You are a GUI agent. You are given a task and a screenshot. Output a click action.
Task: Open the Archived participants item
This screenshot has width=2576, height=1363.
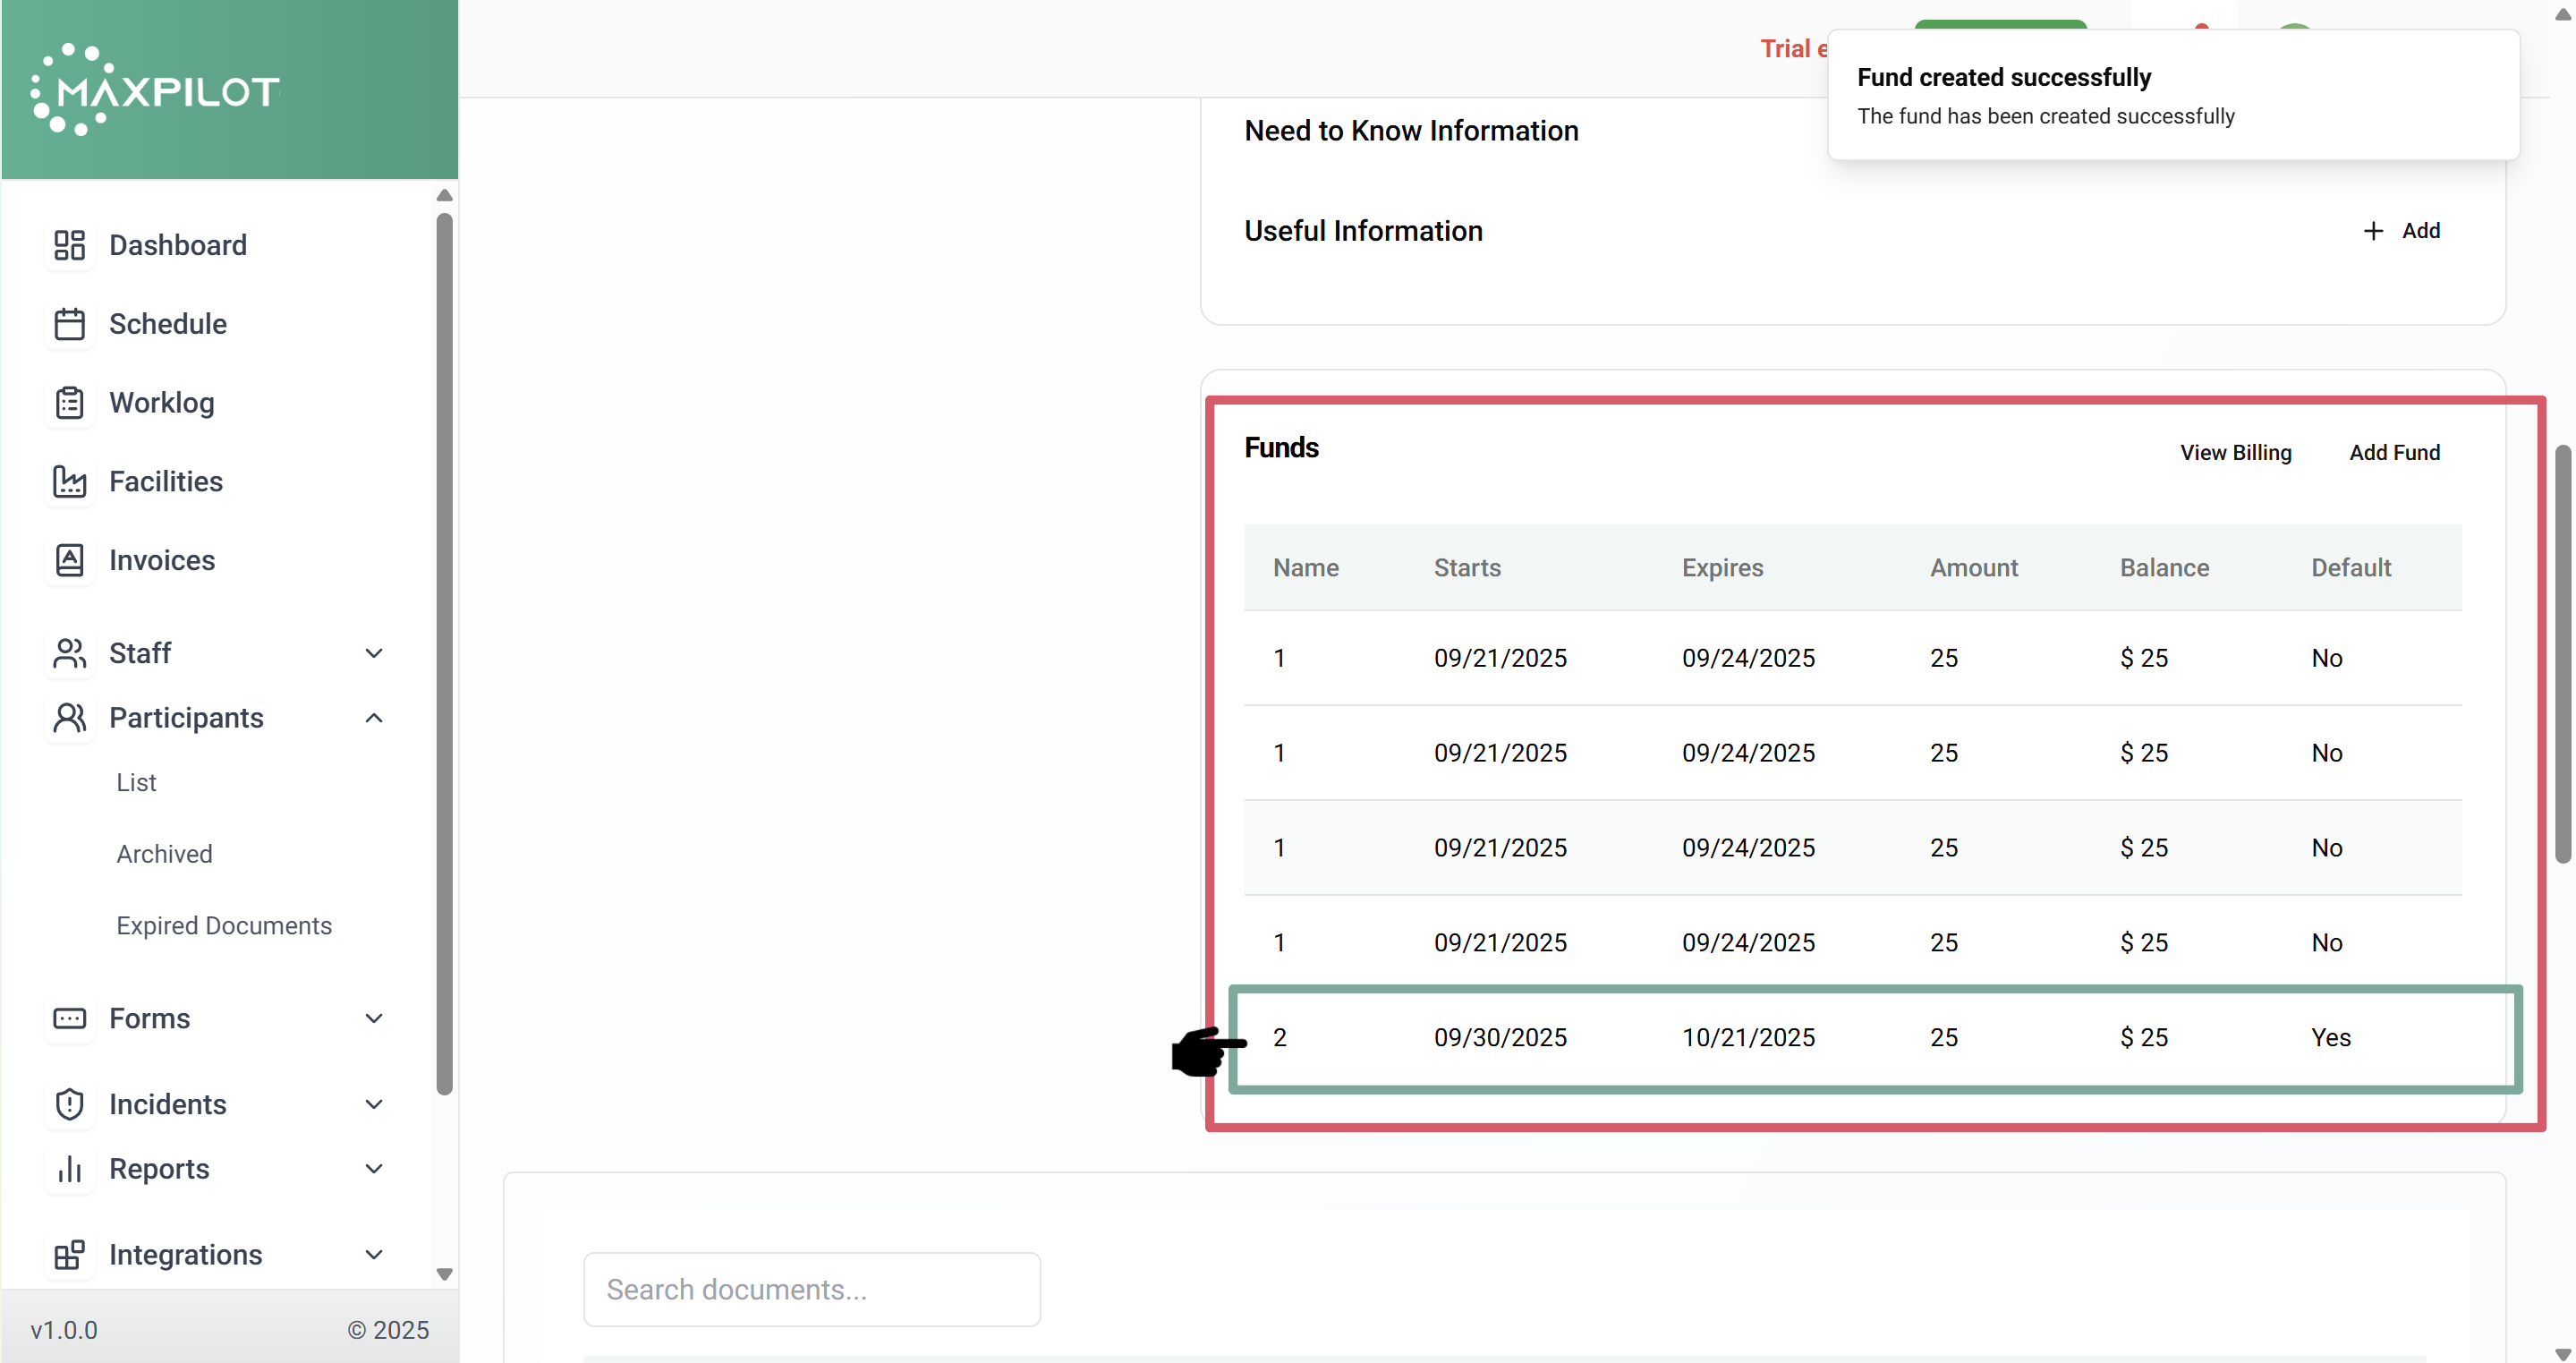164,854
